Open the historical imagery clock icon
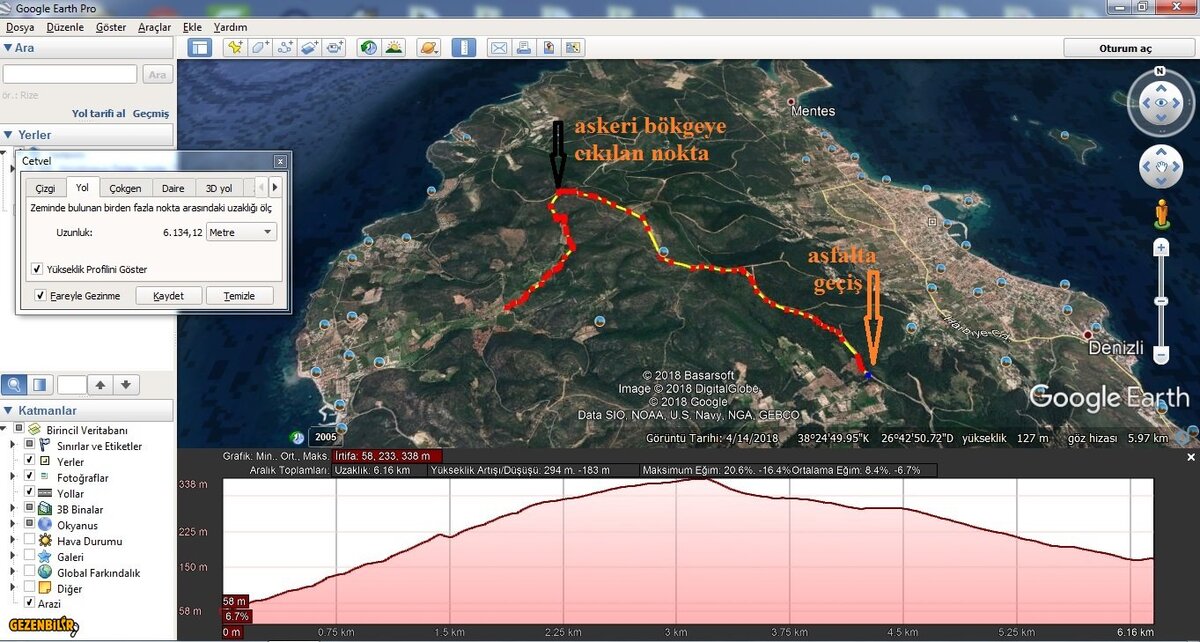This screenshot has height=642, width=1200. tap(369, 47)
